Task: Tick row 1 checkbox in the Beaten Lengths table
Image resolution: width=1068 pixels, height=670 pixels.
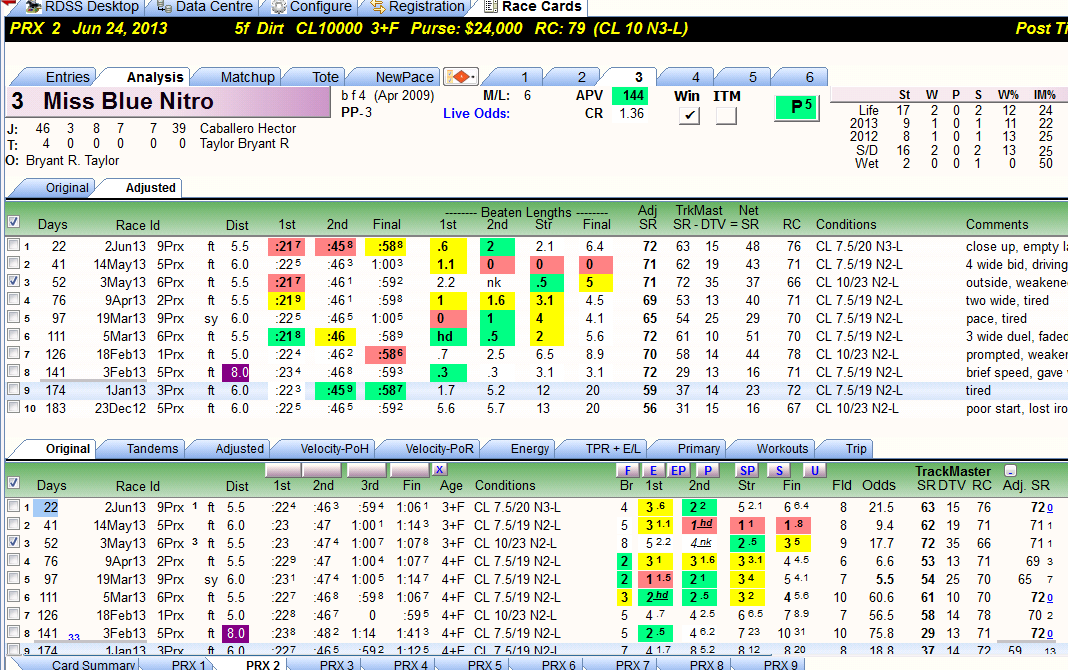Action: coord(13,245)
